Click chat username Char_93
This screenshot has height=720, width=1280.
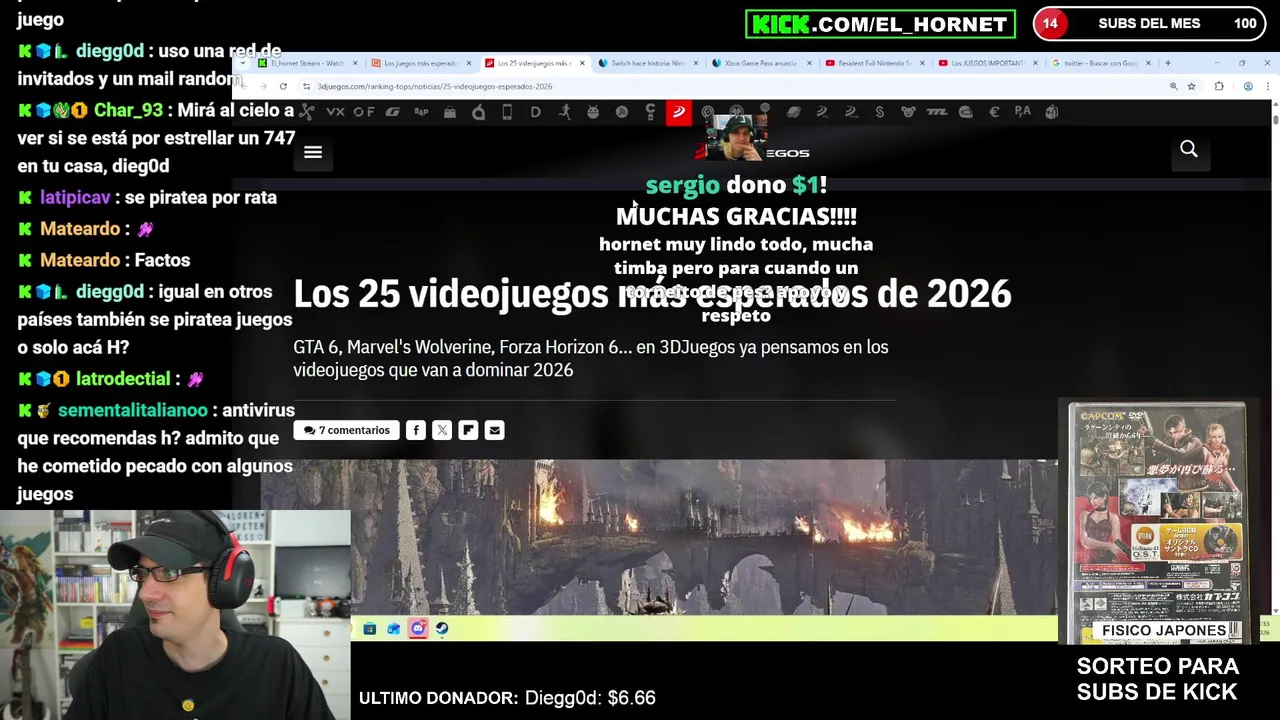coord(128,111)
